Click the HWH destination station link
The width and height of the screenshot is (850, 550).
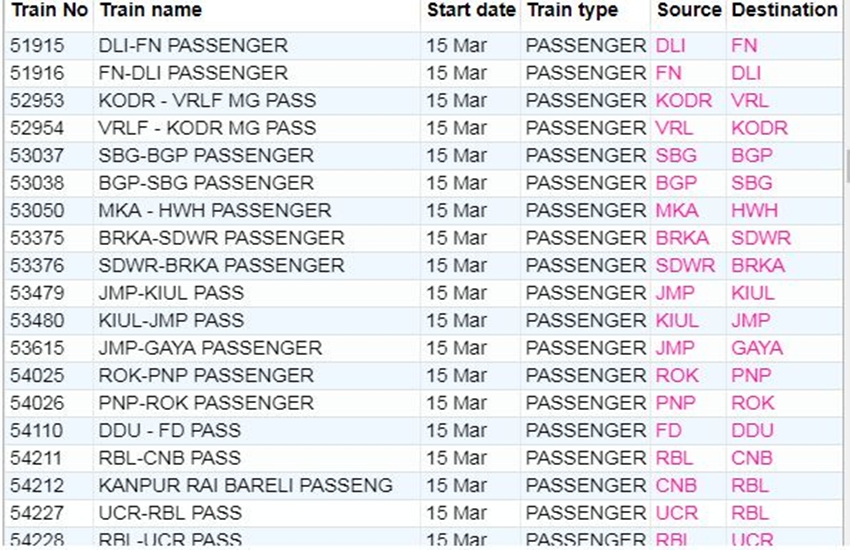tap(754, 211)
